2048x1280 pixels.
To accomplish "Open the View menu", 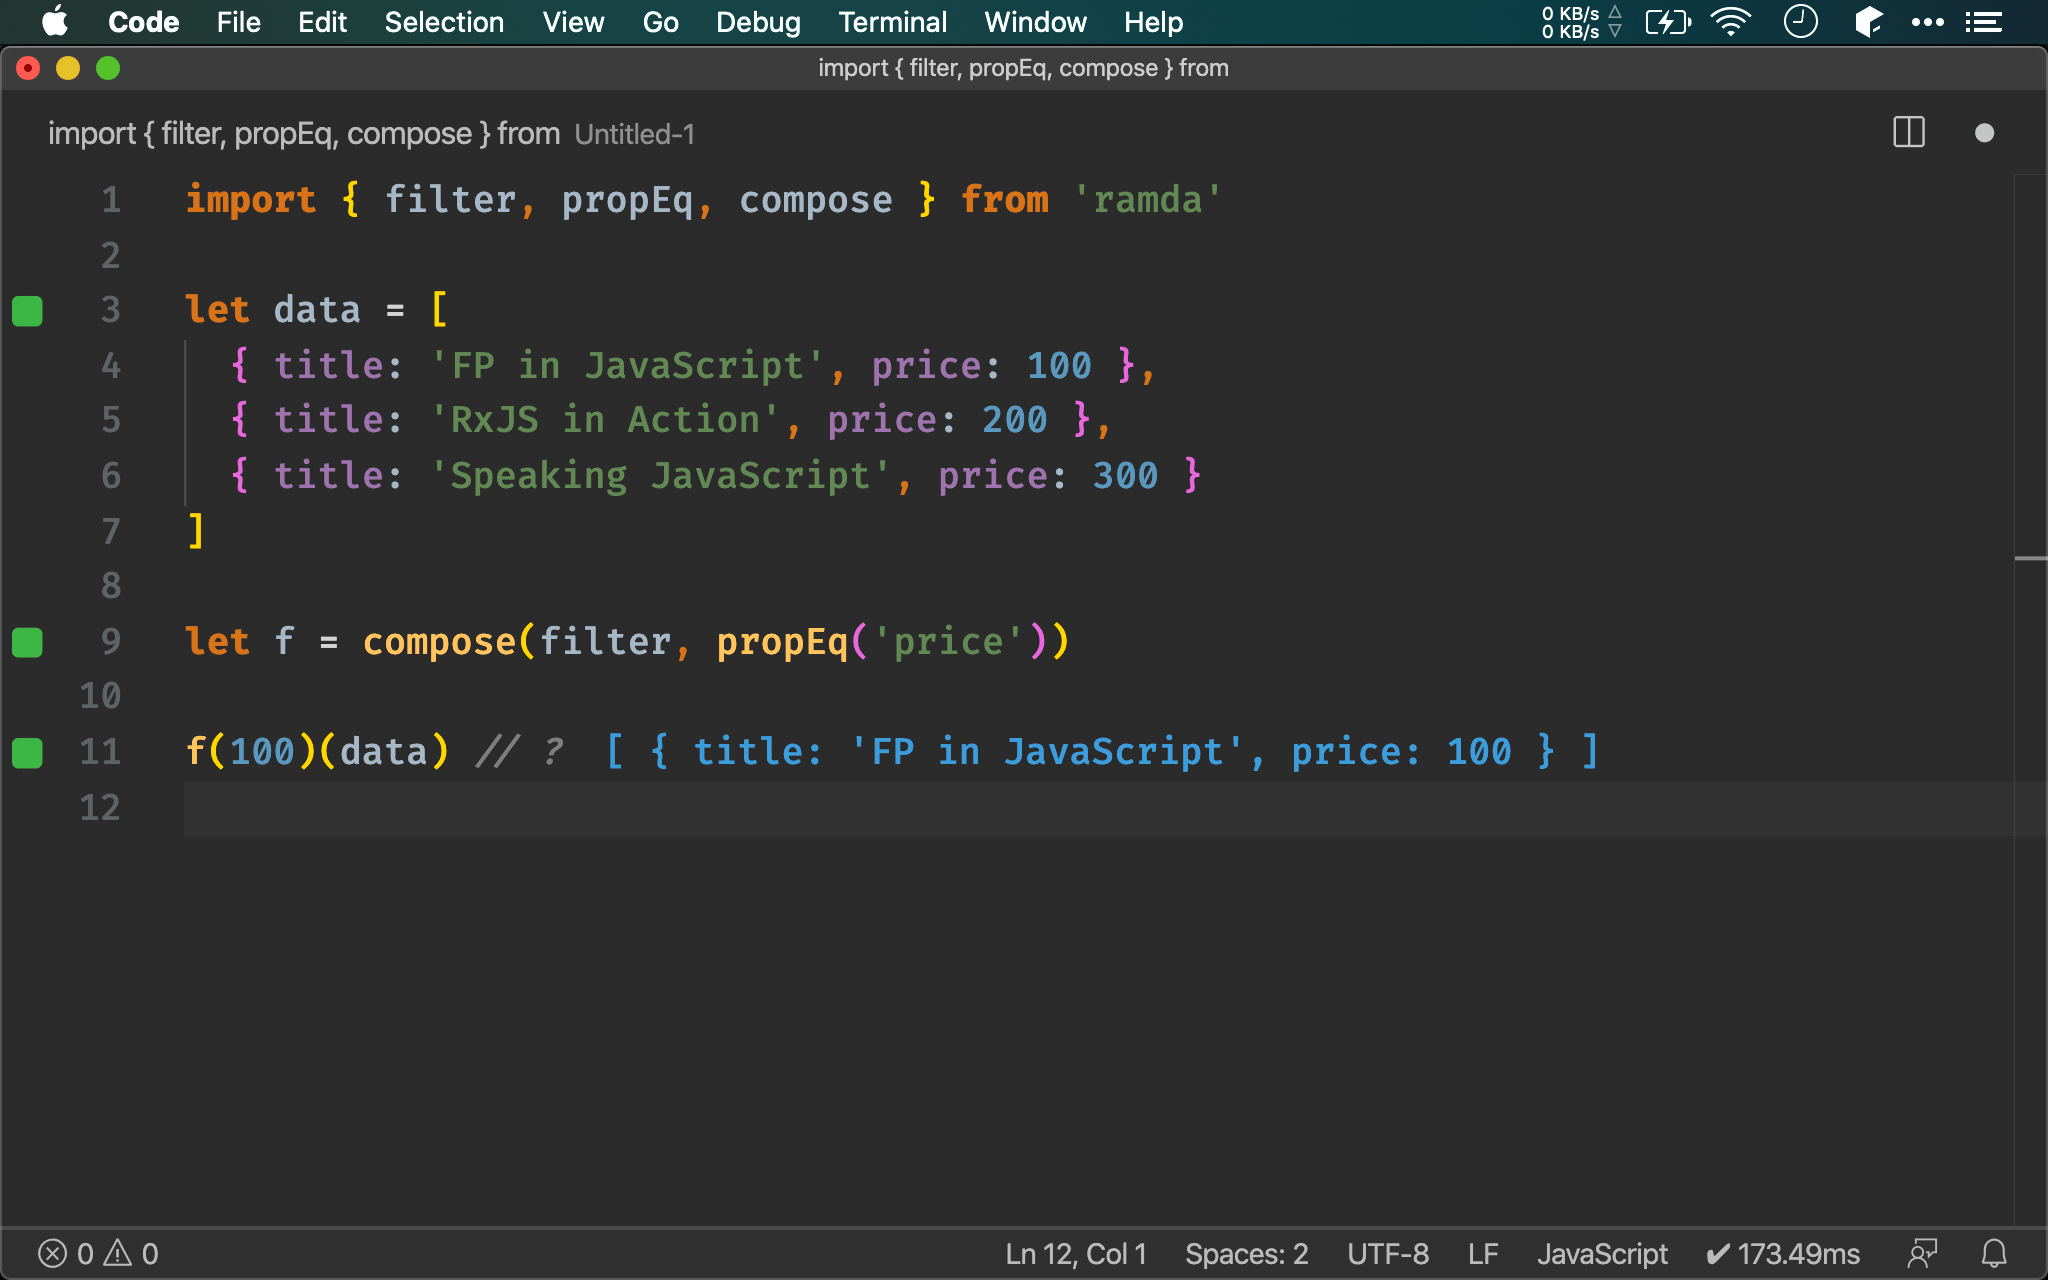I will coord(573,22).
